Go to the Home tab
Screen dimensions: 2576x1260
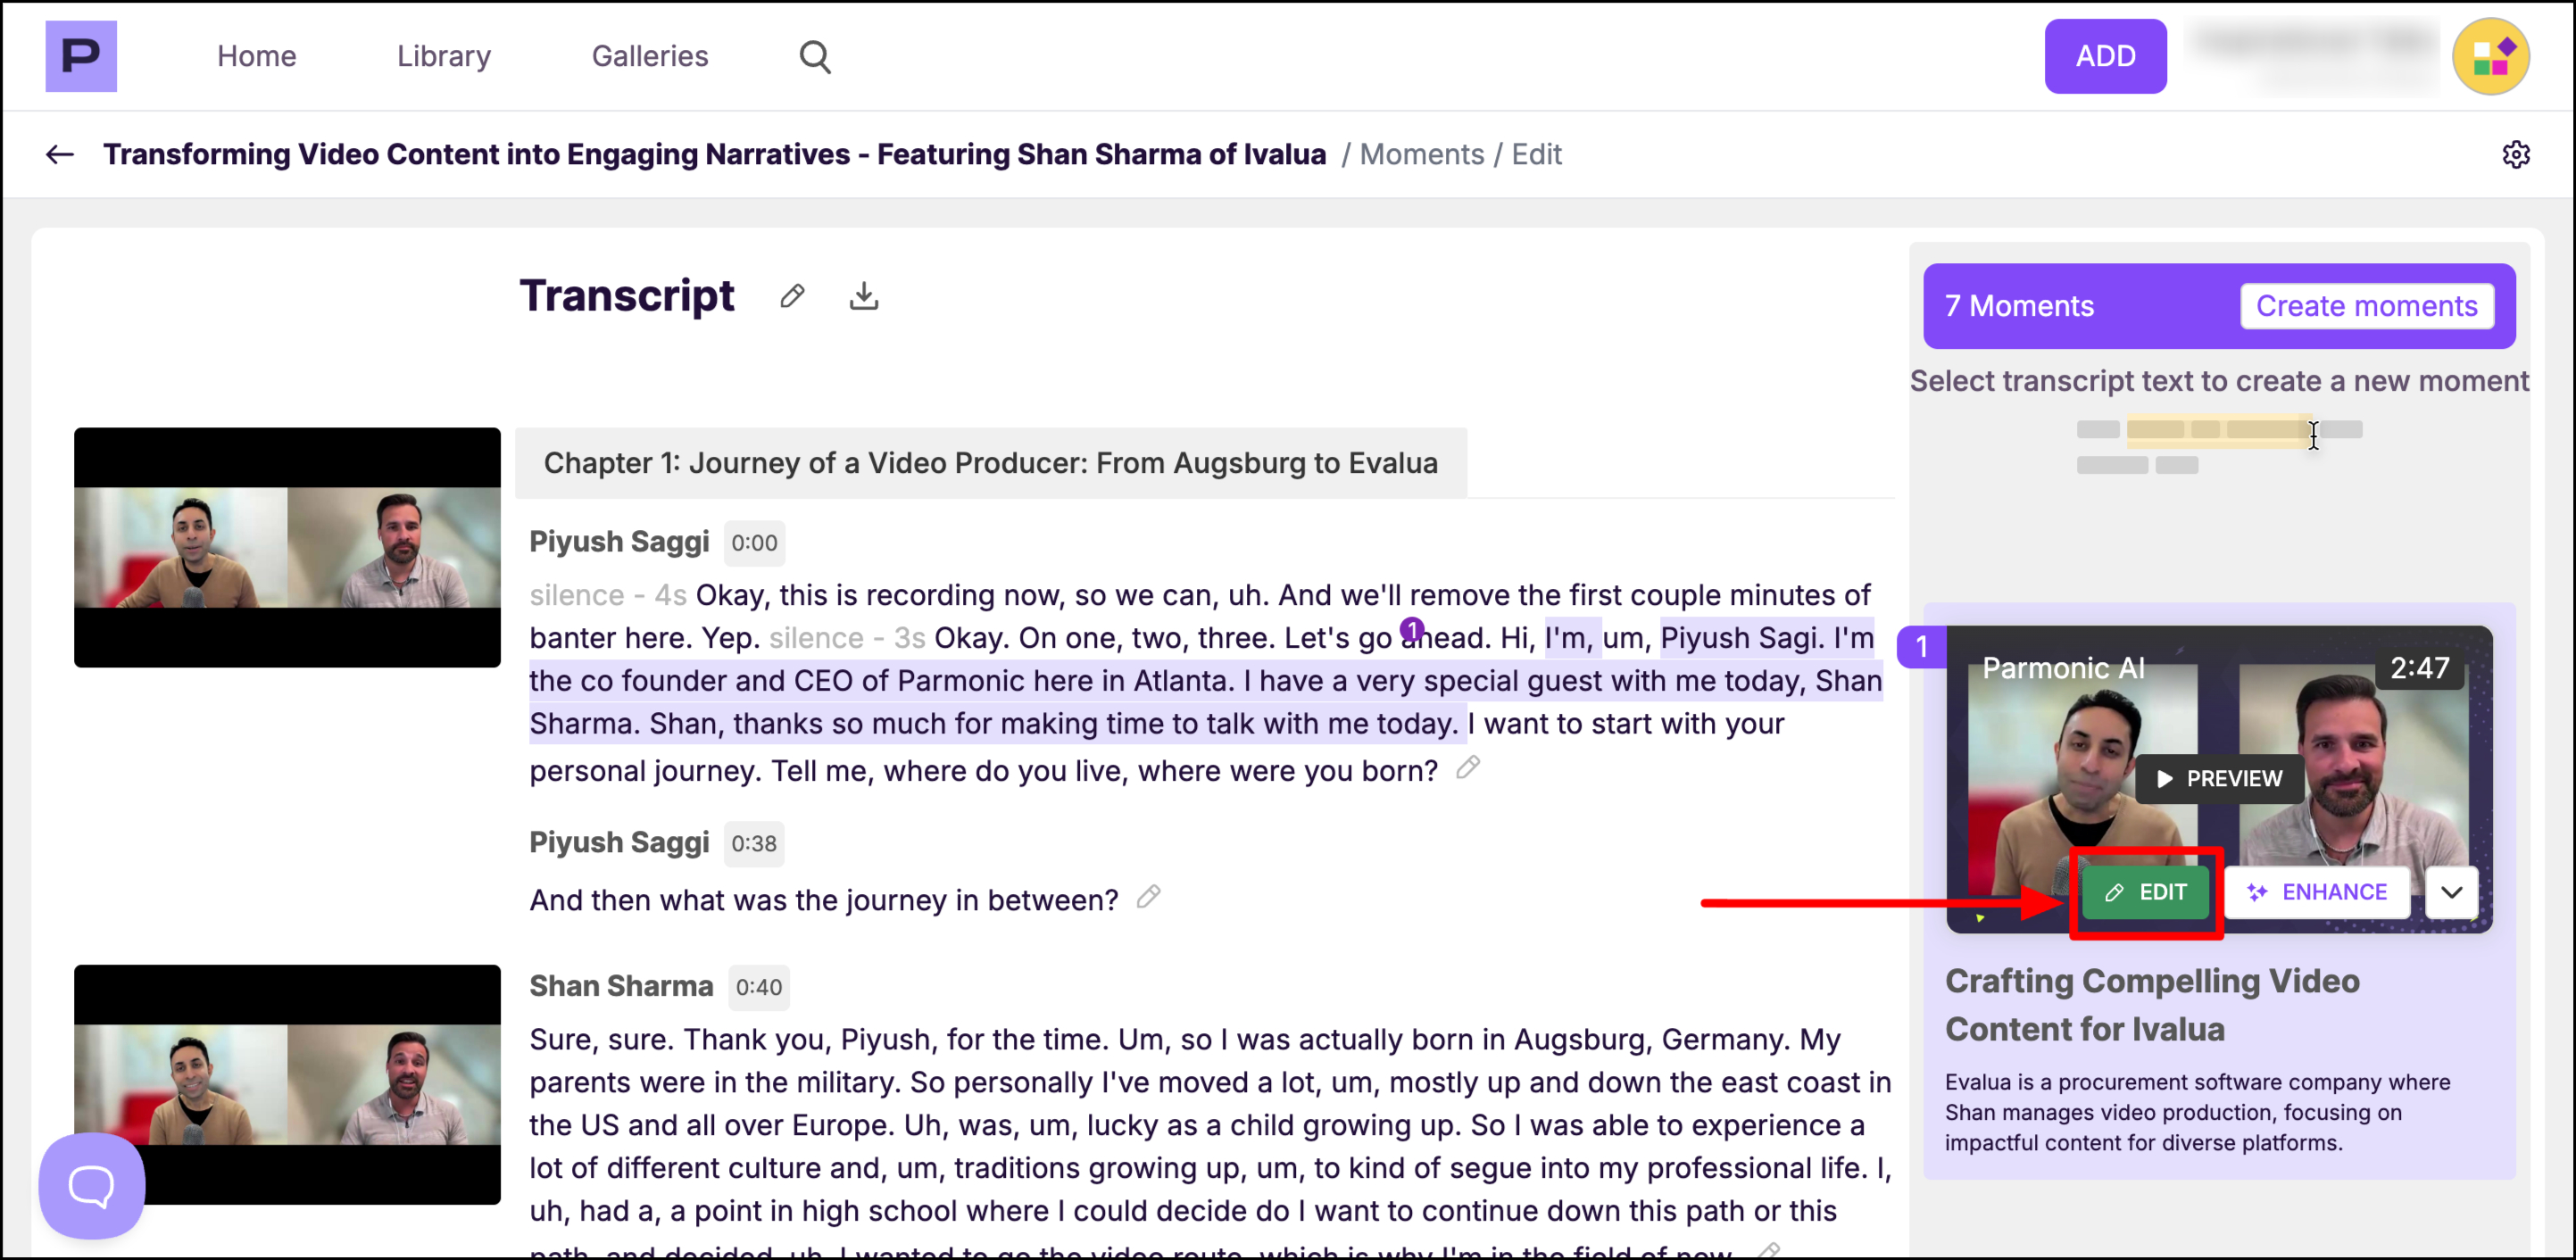(257, 56)
